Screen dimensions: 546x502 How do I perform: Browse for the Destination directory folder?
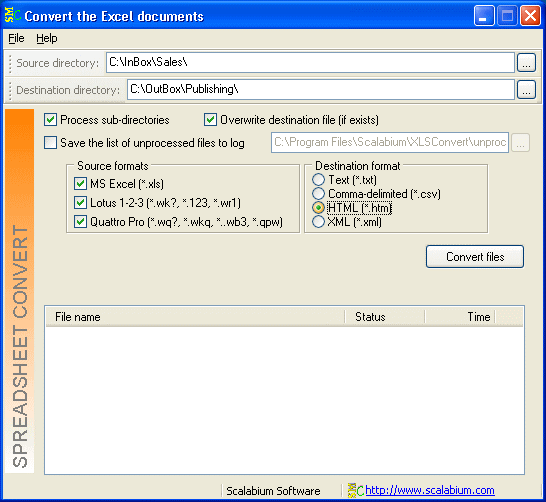coord(526,90)
